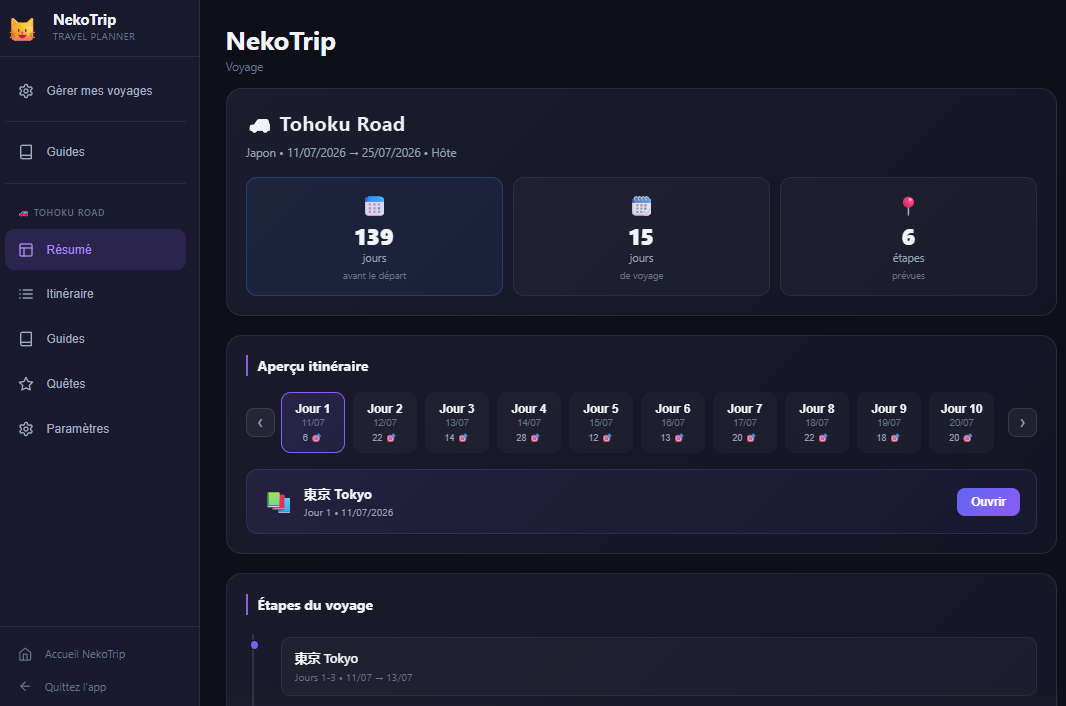Click the Quêtes star icon
The image size is (1066, 706).
click(26, 384)
